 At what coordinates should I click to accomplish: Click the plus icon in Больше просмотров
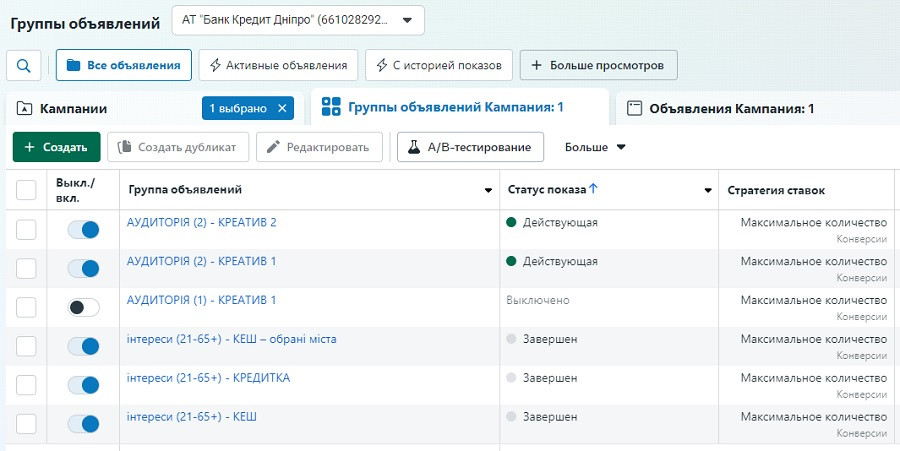click(x=537, y=65)
